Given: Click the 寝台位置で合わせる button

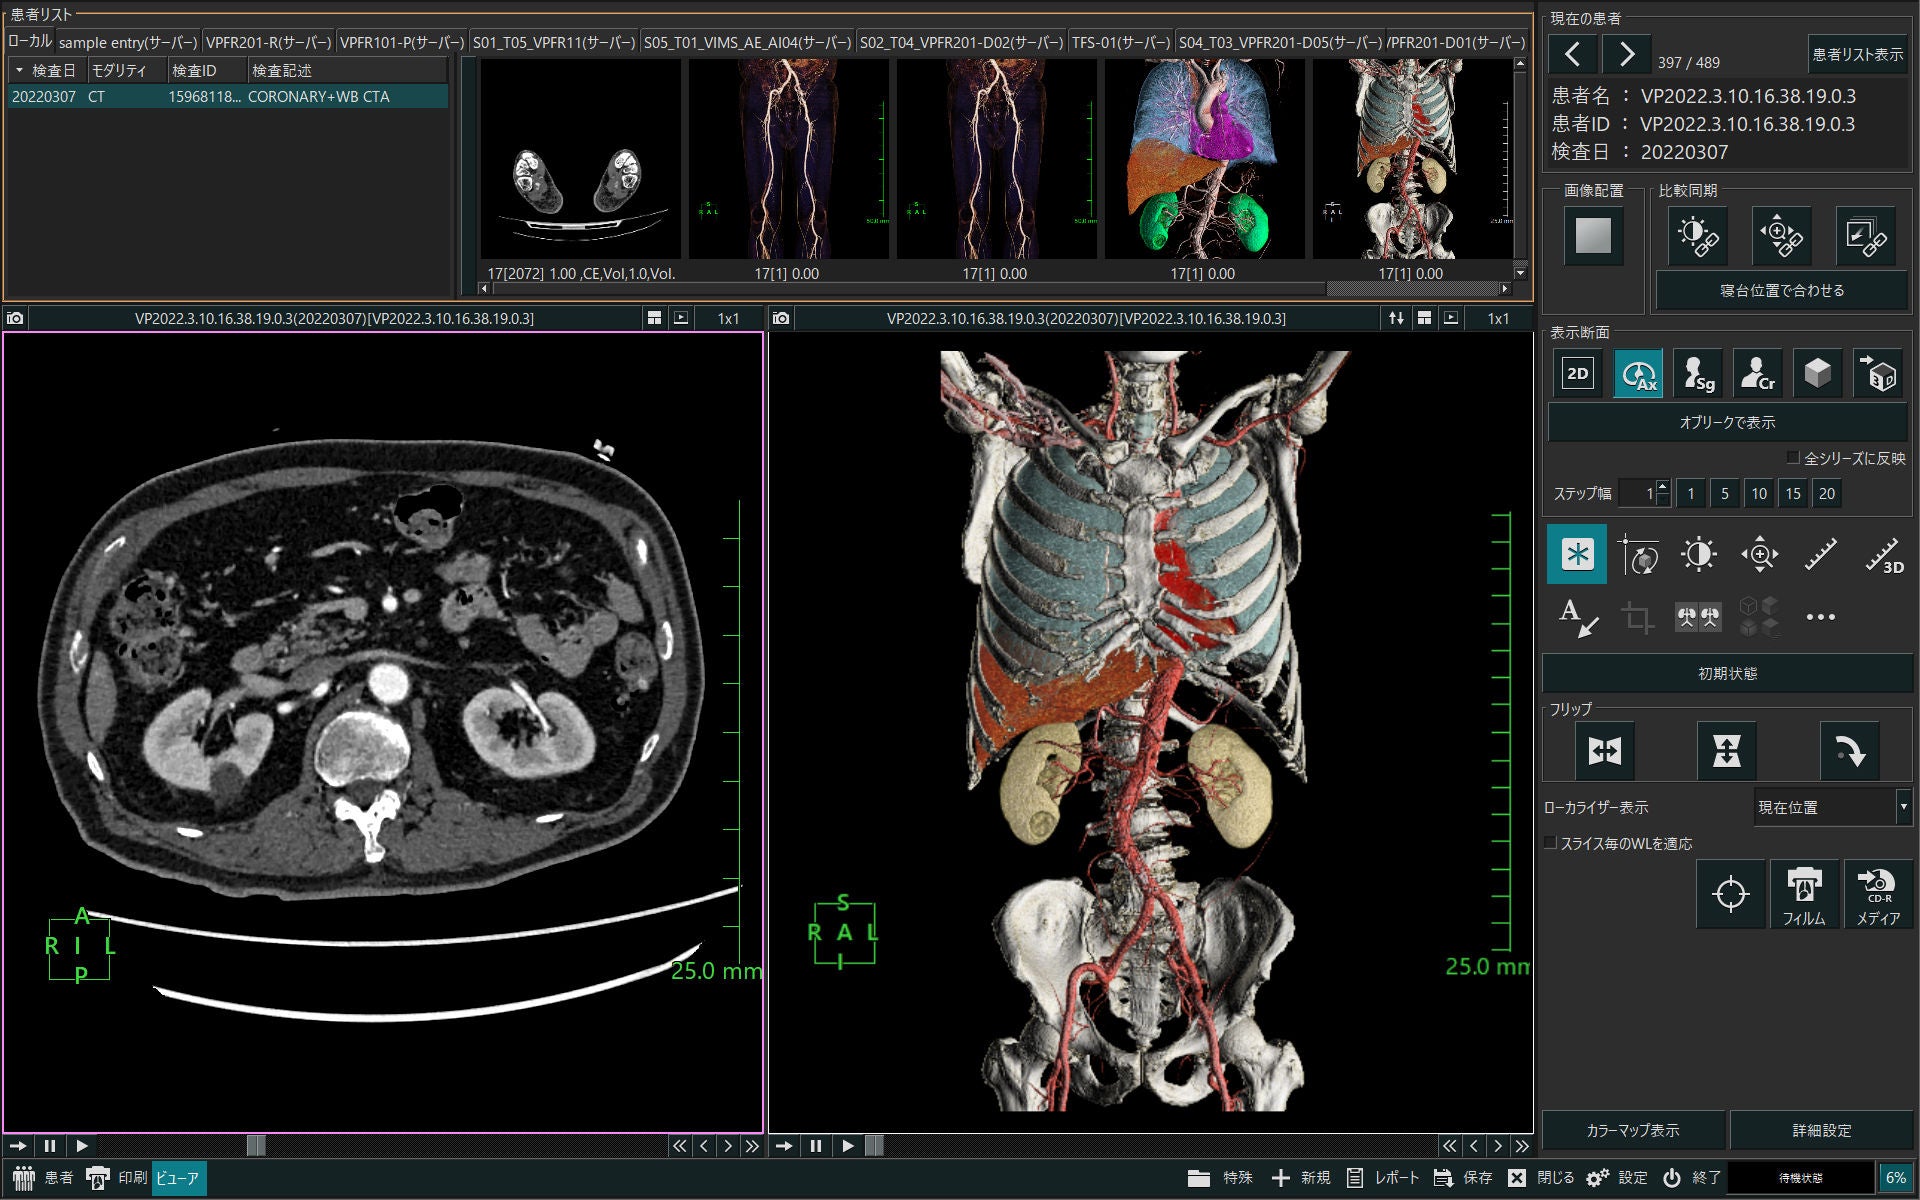Looking at the screenshot, I should (1782, 291).
